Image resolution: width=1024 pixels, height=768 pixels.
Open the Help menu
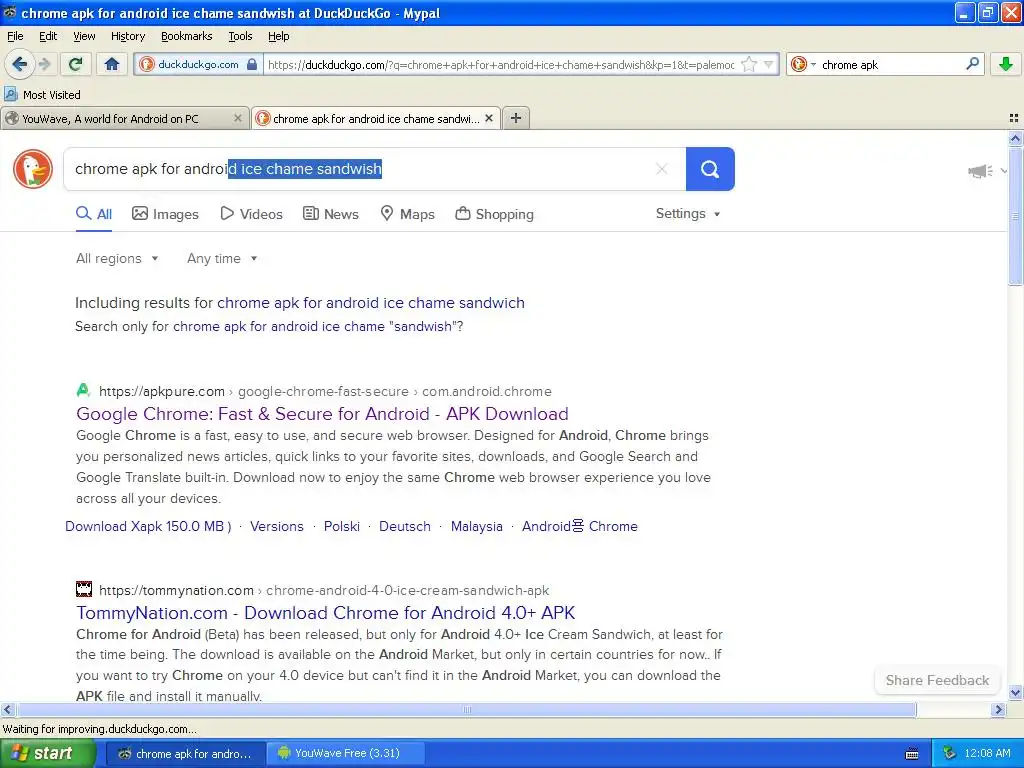tap(278, 36)
